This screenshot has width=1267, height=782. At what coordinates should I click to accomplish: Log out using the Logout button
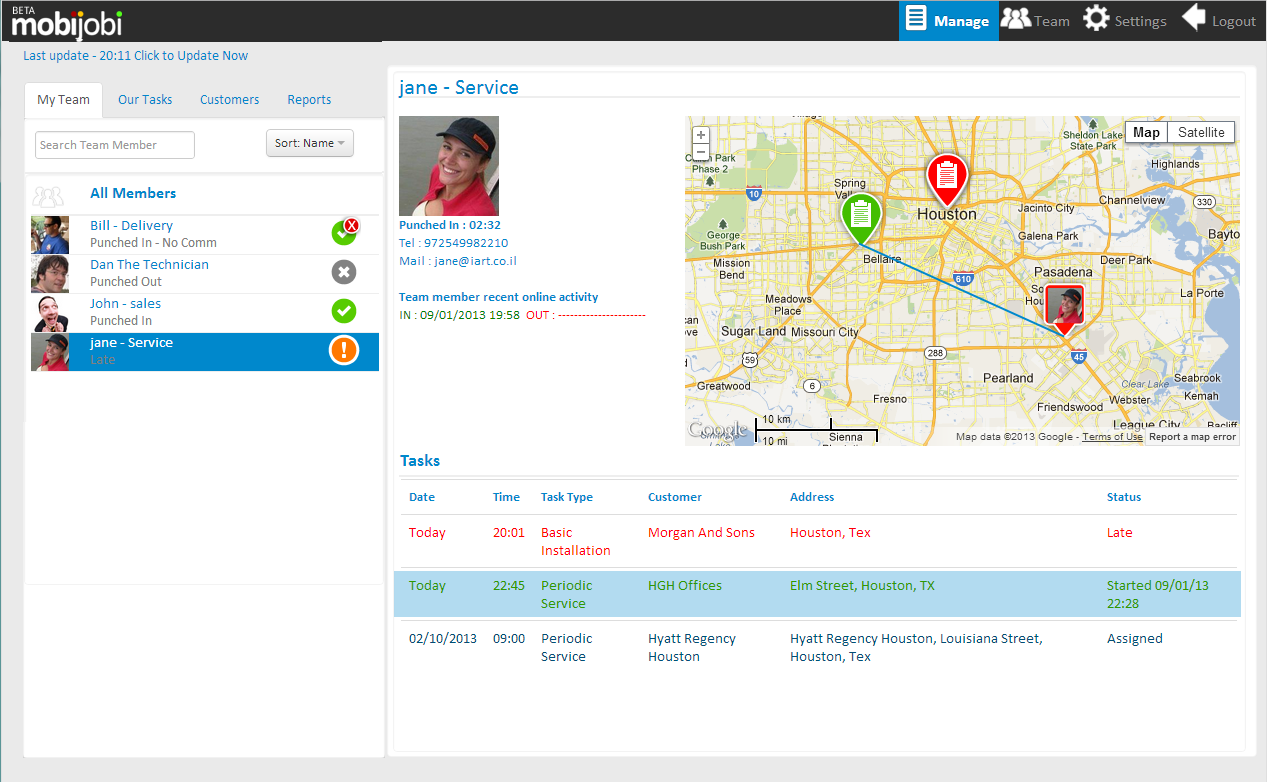tap(1219, 20)
